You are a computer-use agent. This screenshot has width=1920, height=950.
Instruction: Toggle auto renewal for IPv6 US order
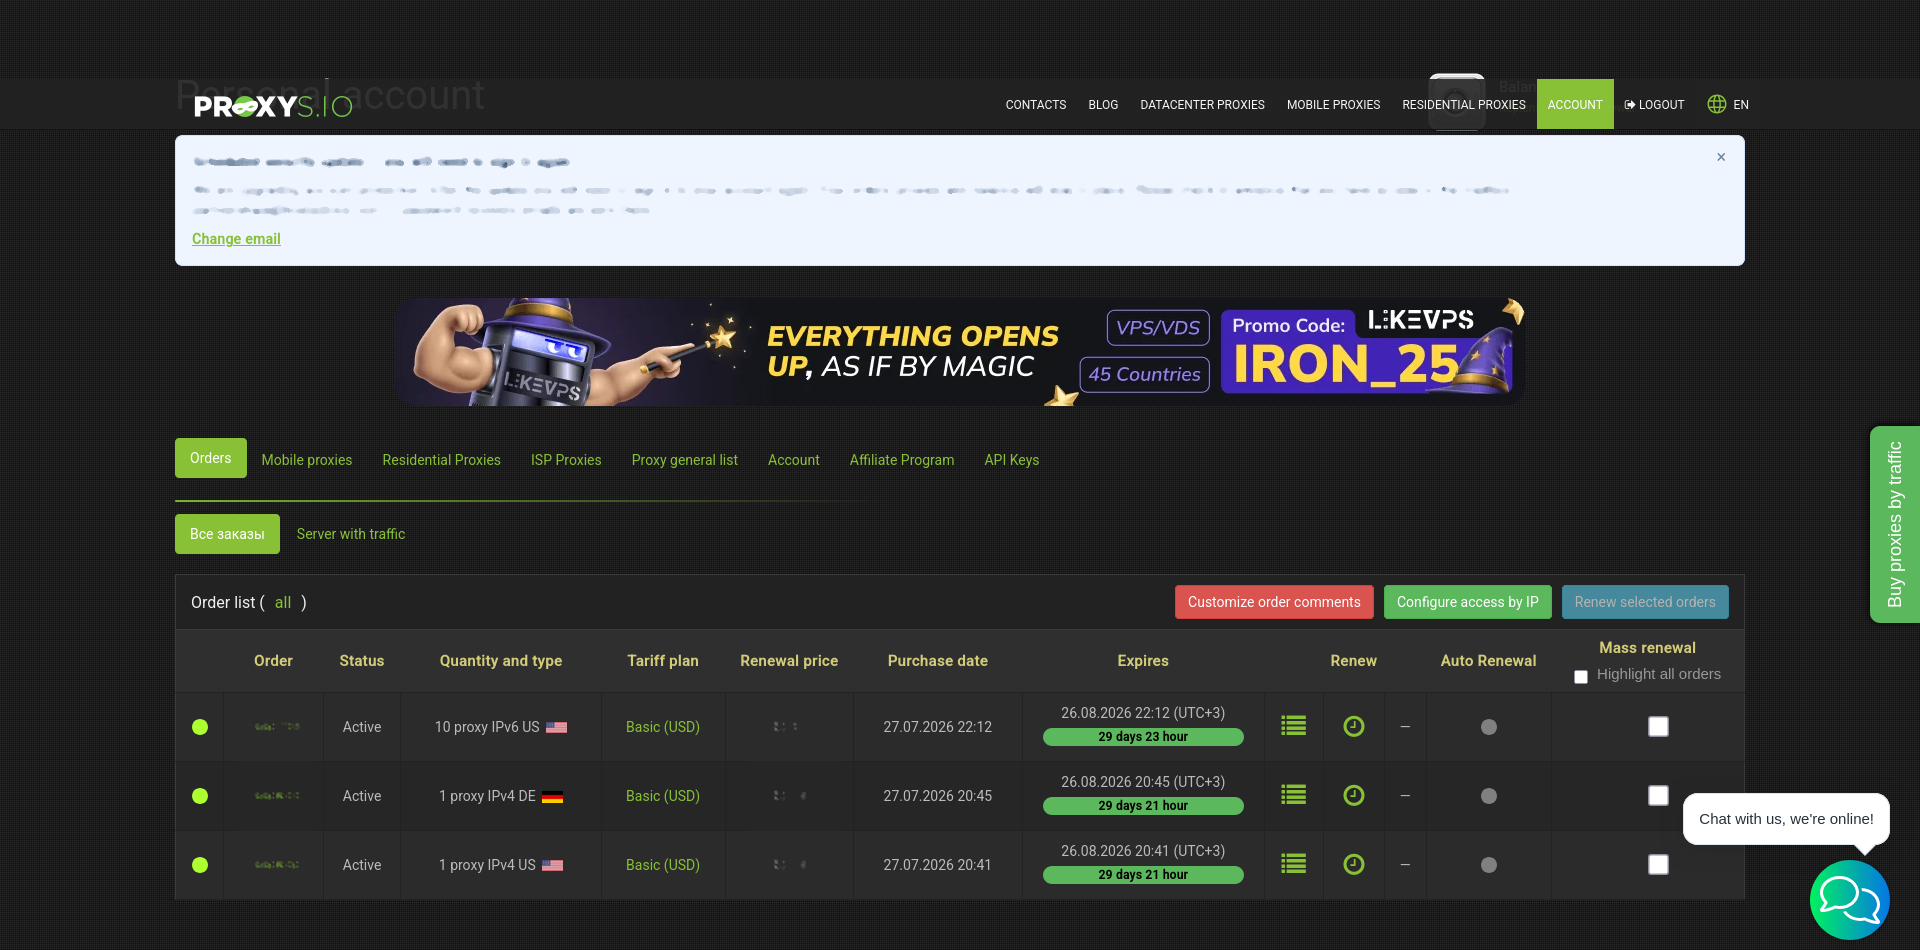[1488, 727]
